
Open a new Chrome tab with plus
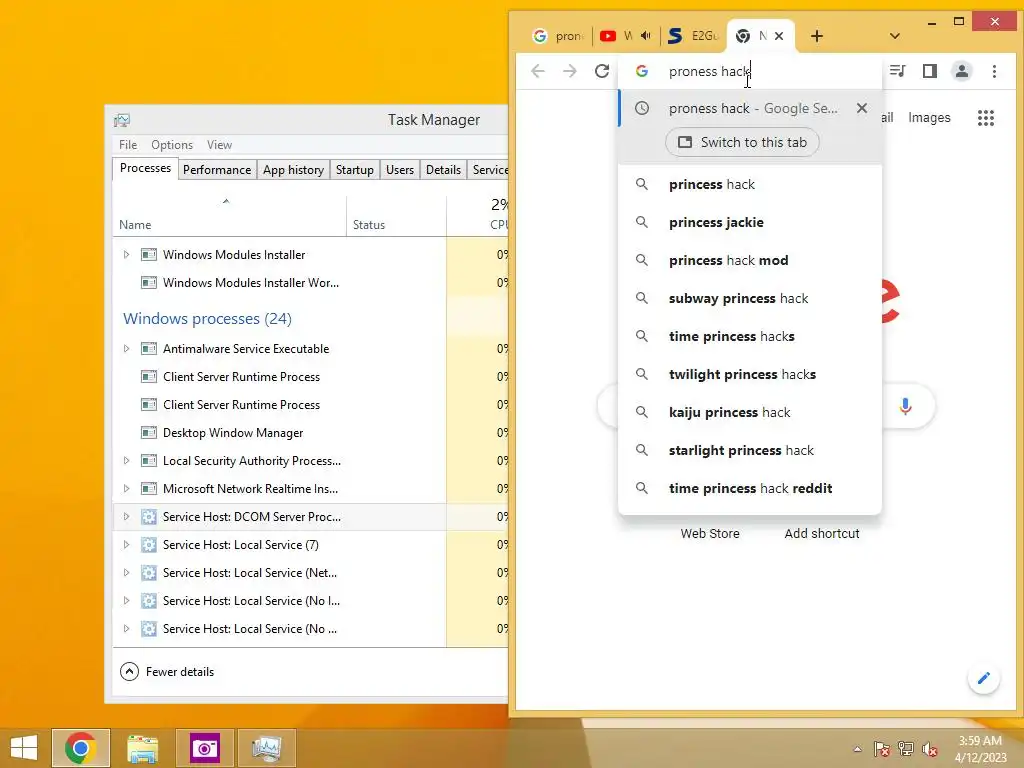tap(816, 36)
